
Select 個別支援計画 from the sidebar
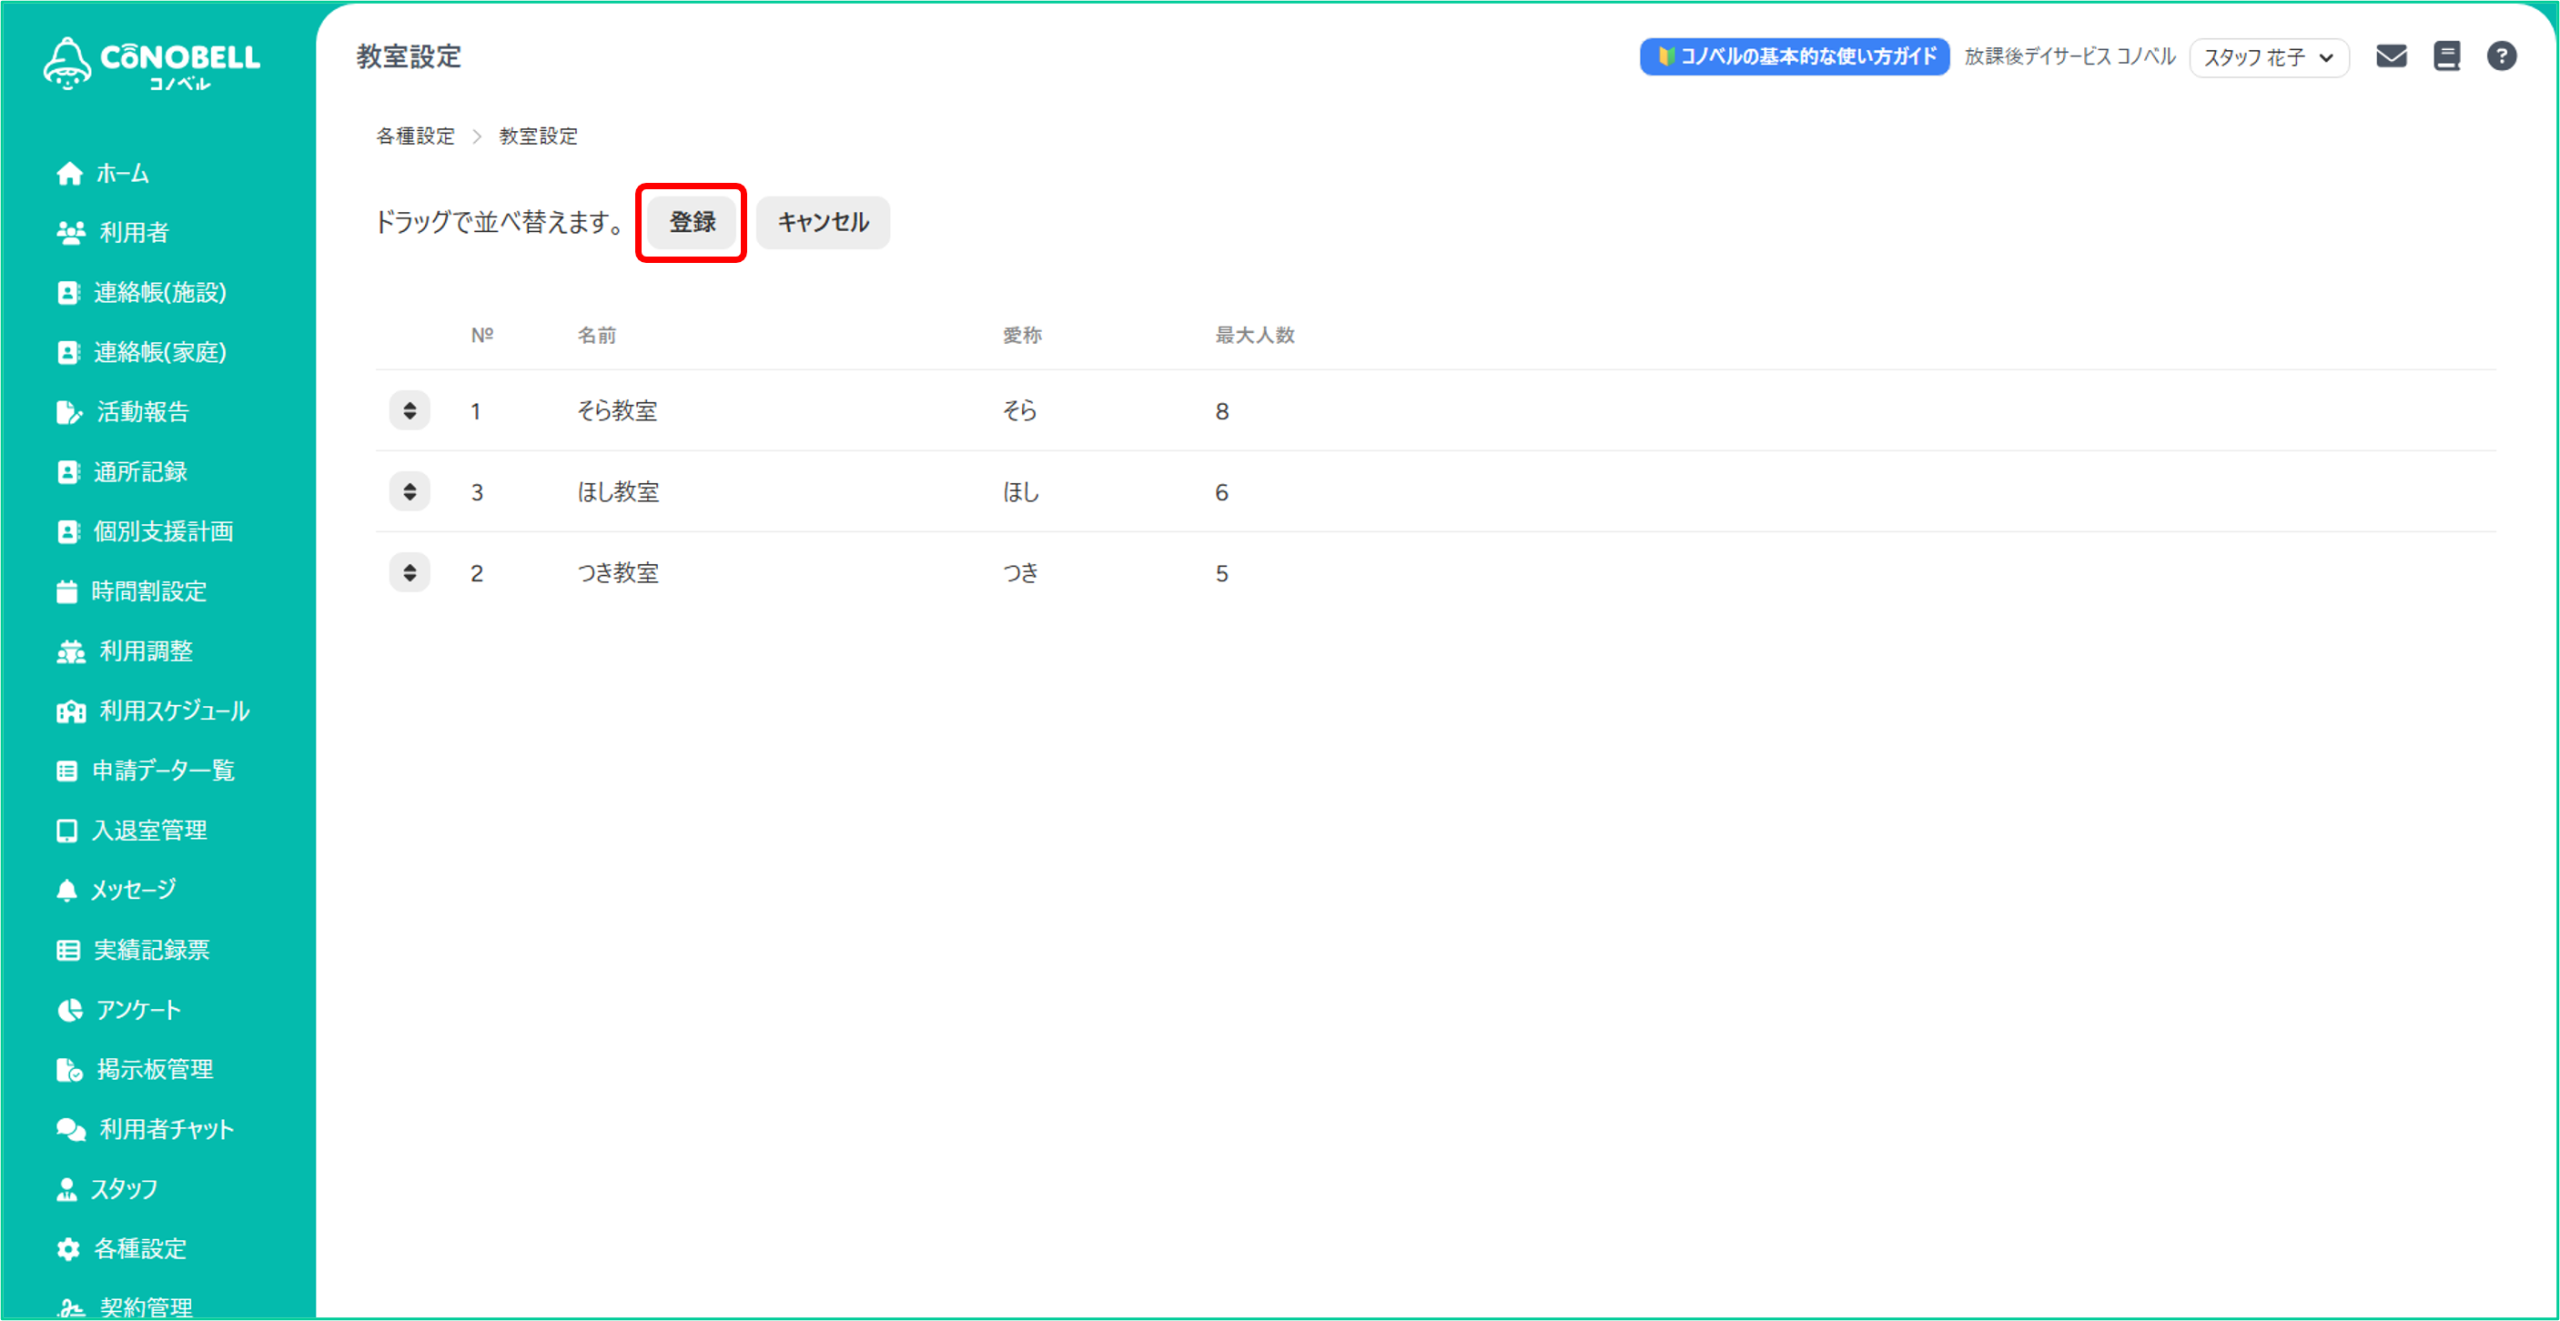coord(163,531)
